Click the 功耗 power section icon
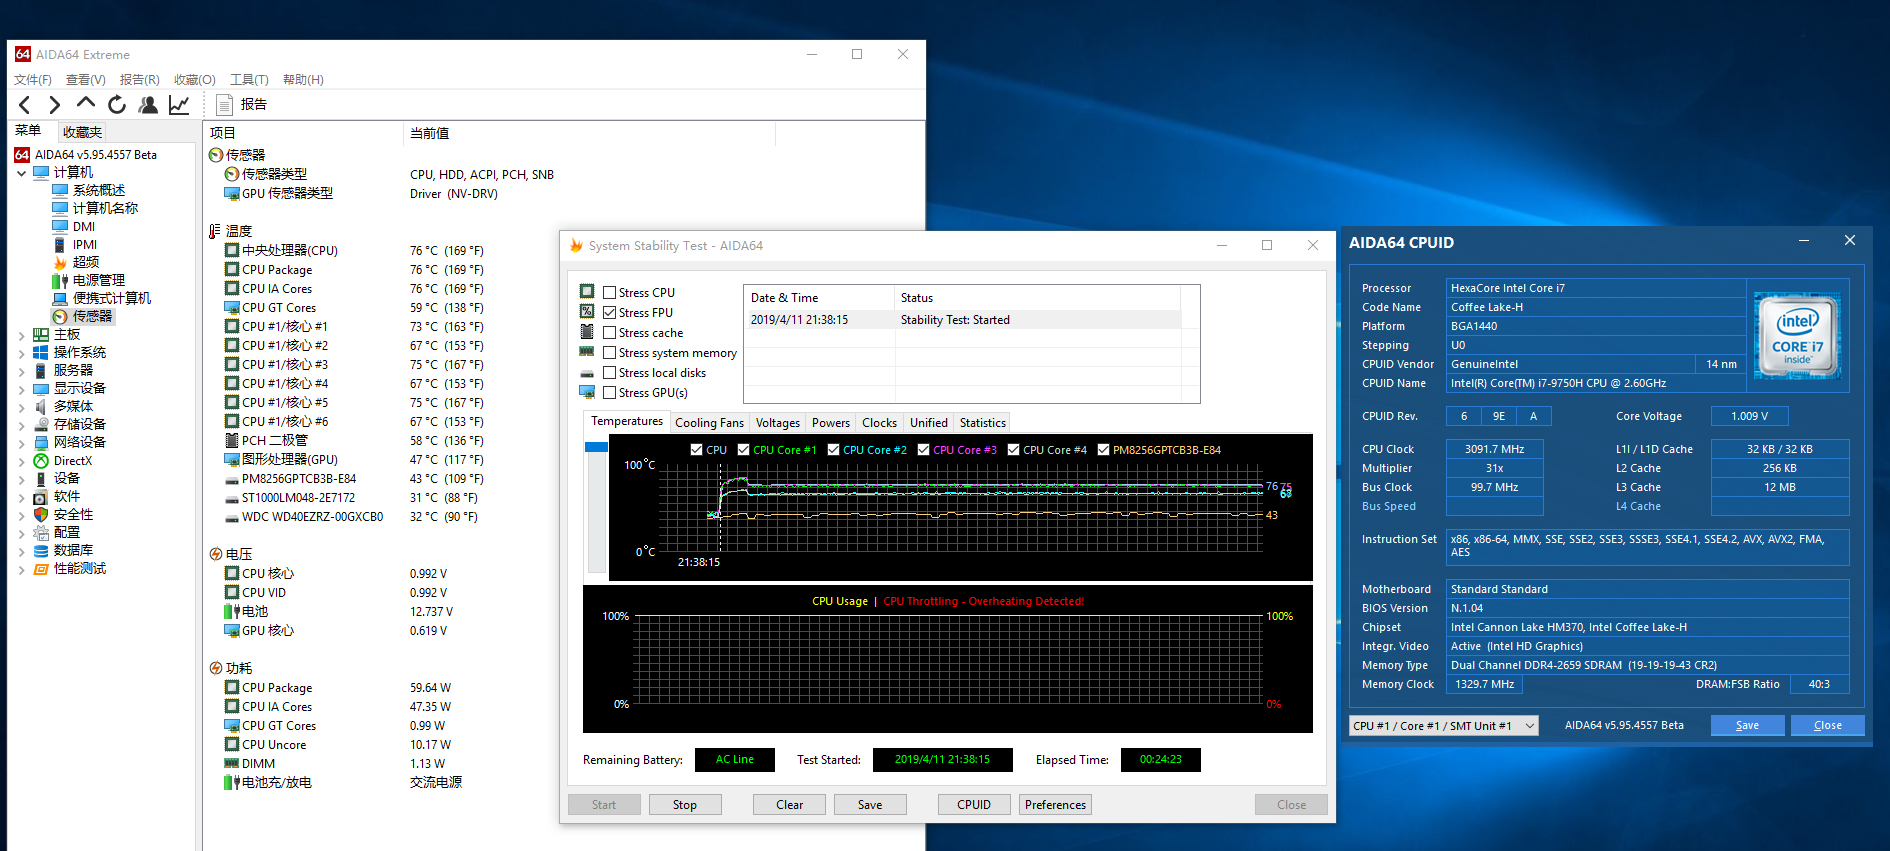 [215, 668]
